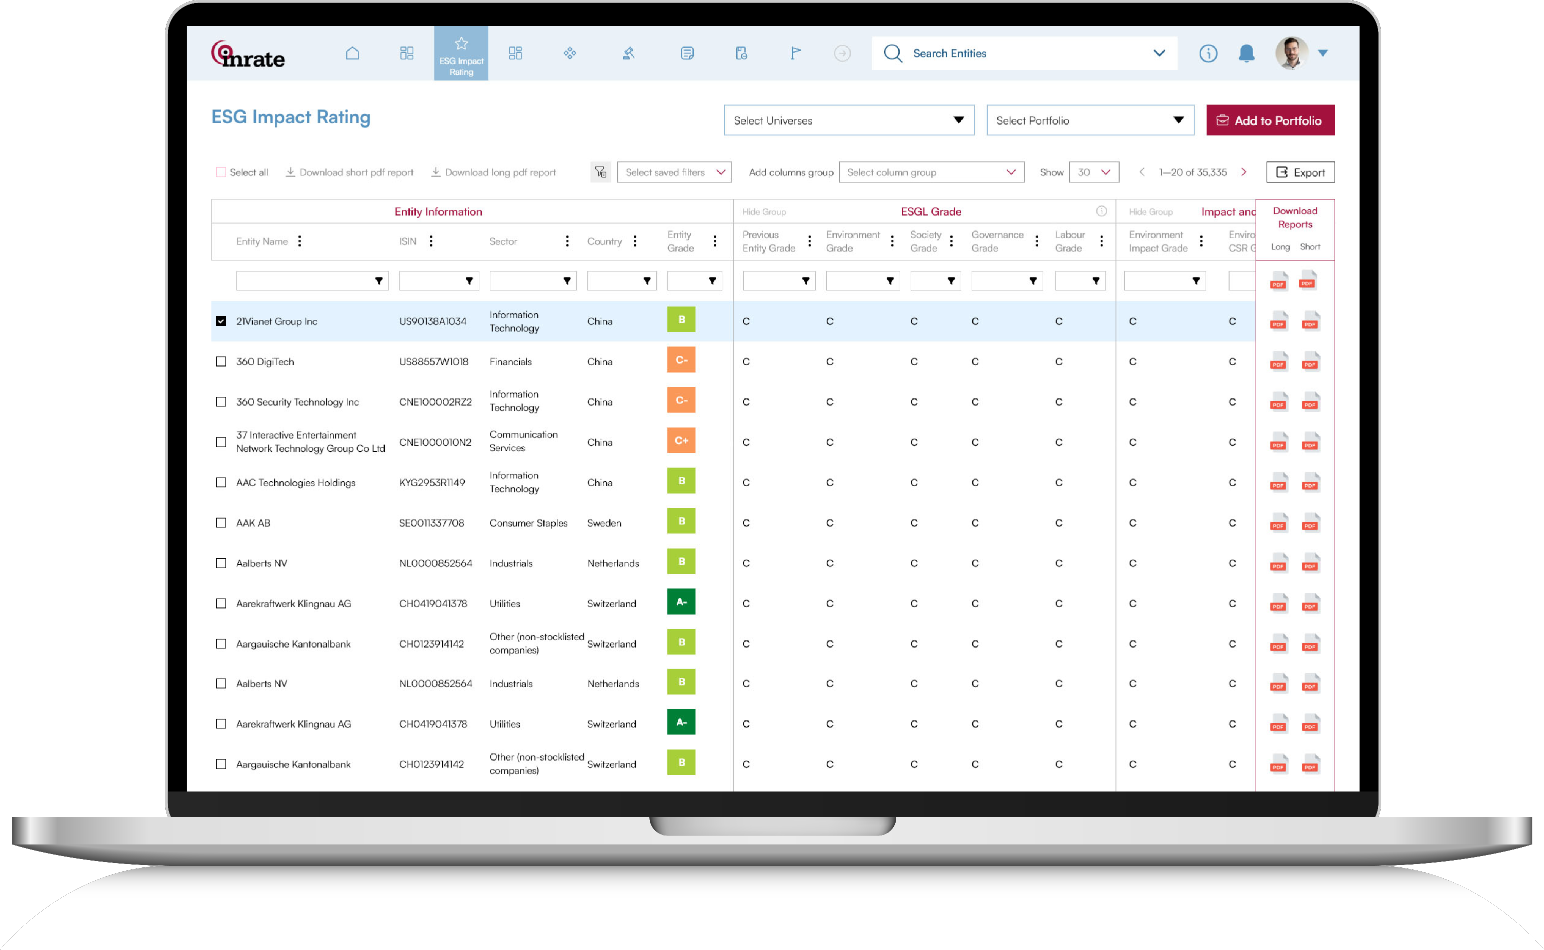This screenshot has width=1544, height=950.
Task: Open the Select column group dropdown
Action: pyautogui.click(x=931, y=172)
